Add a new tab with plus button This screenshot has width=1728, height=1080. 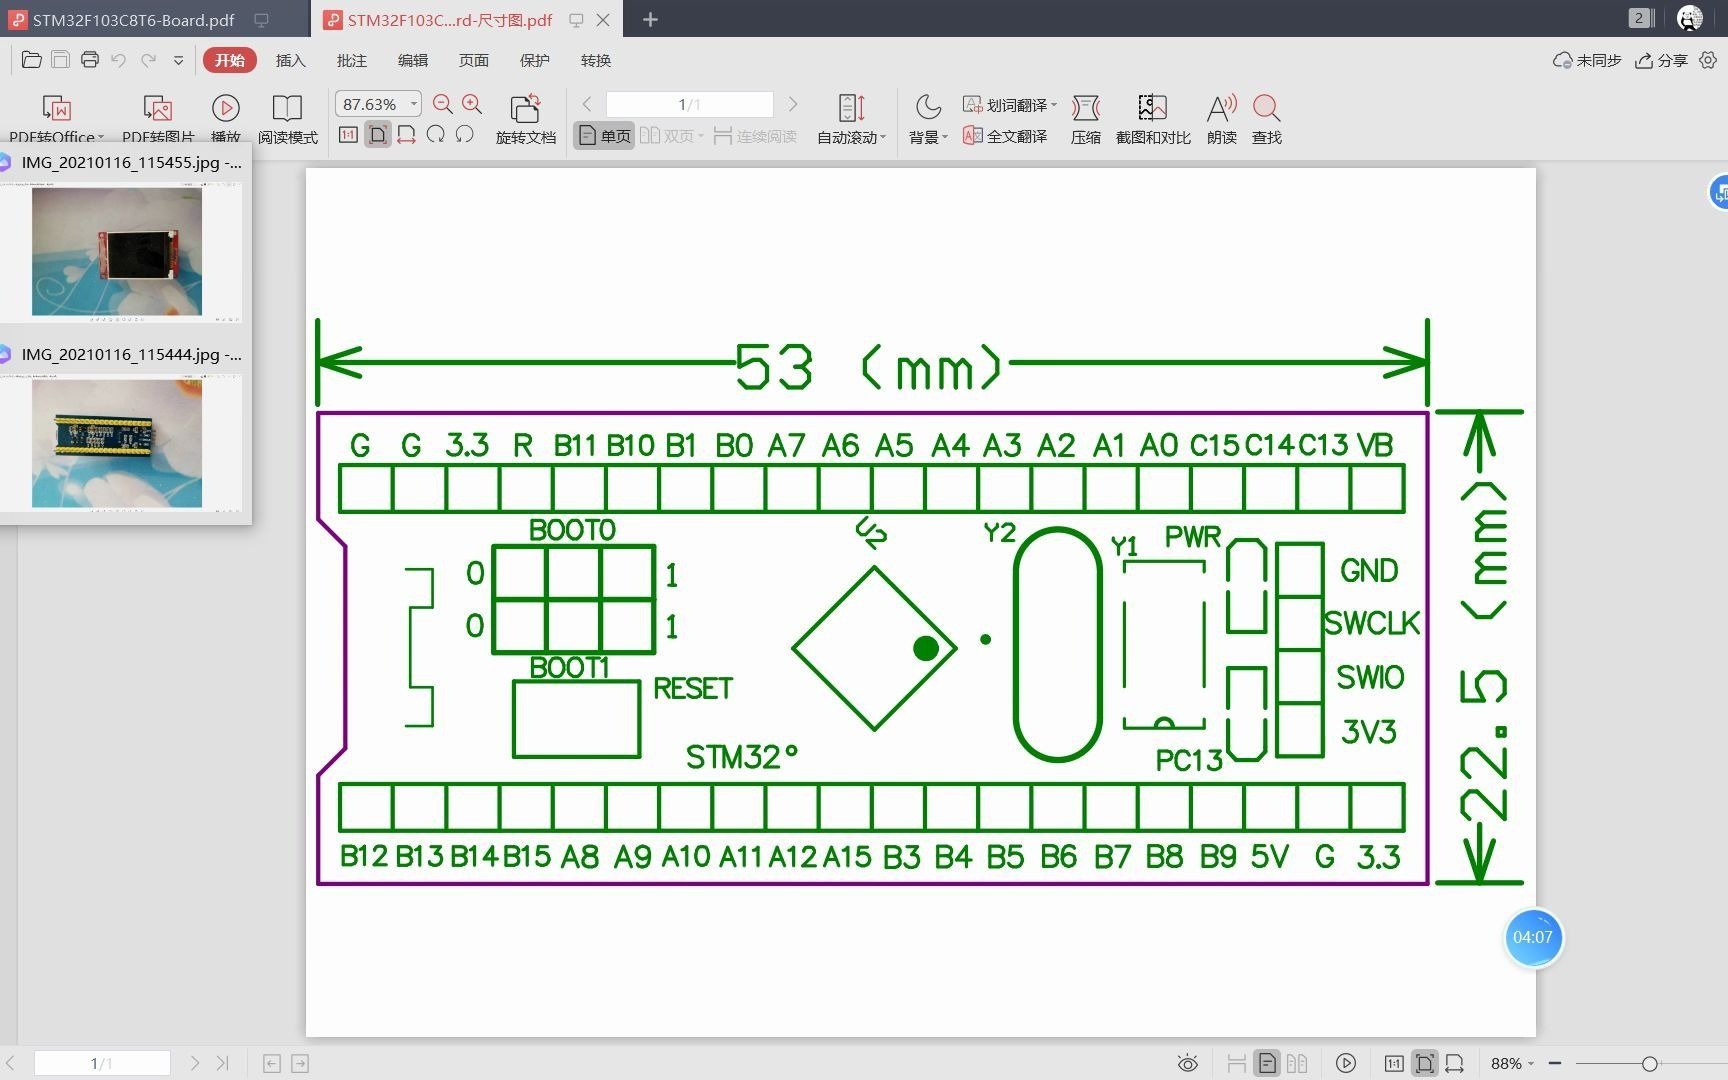[650, 20]
